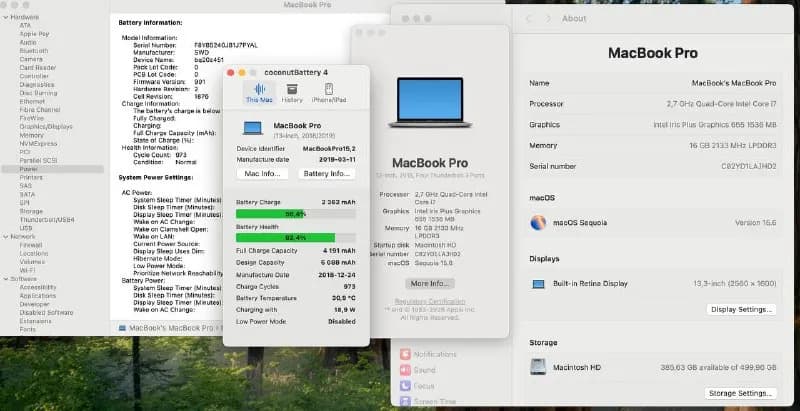Select This Mac tab in coconutBattery

coord(259,93)
